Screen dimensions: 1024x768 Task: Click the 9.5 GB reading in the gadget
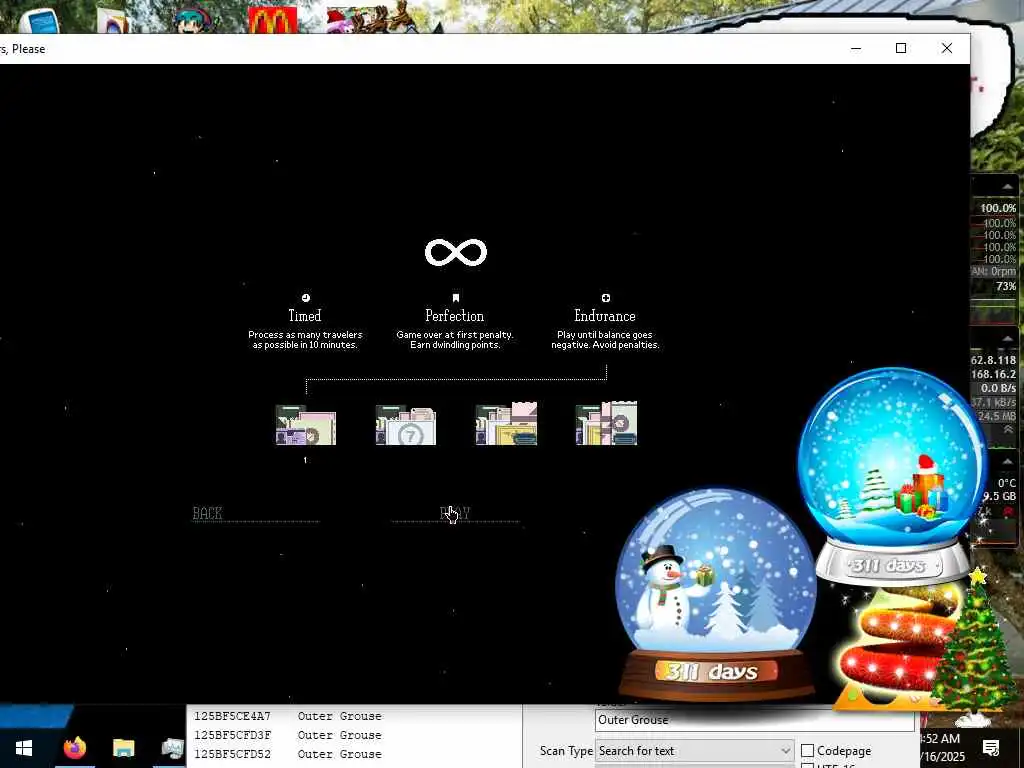pyautogui.click(x=999, y=496)
